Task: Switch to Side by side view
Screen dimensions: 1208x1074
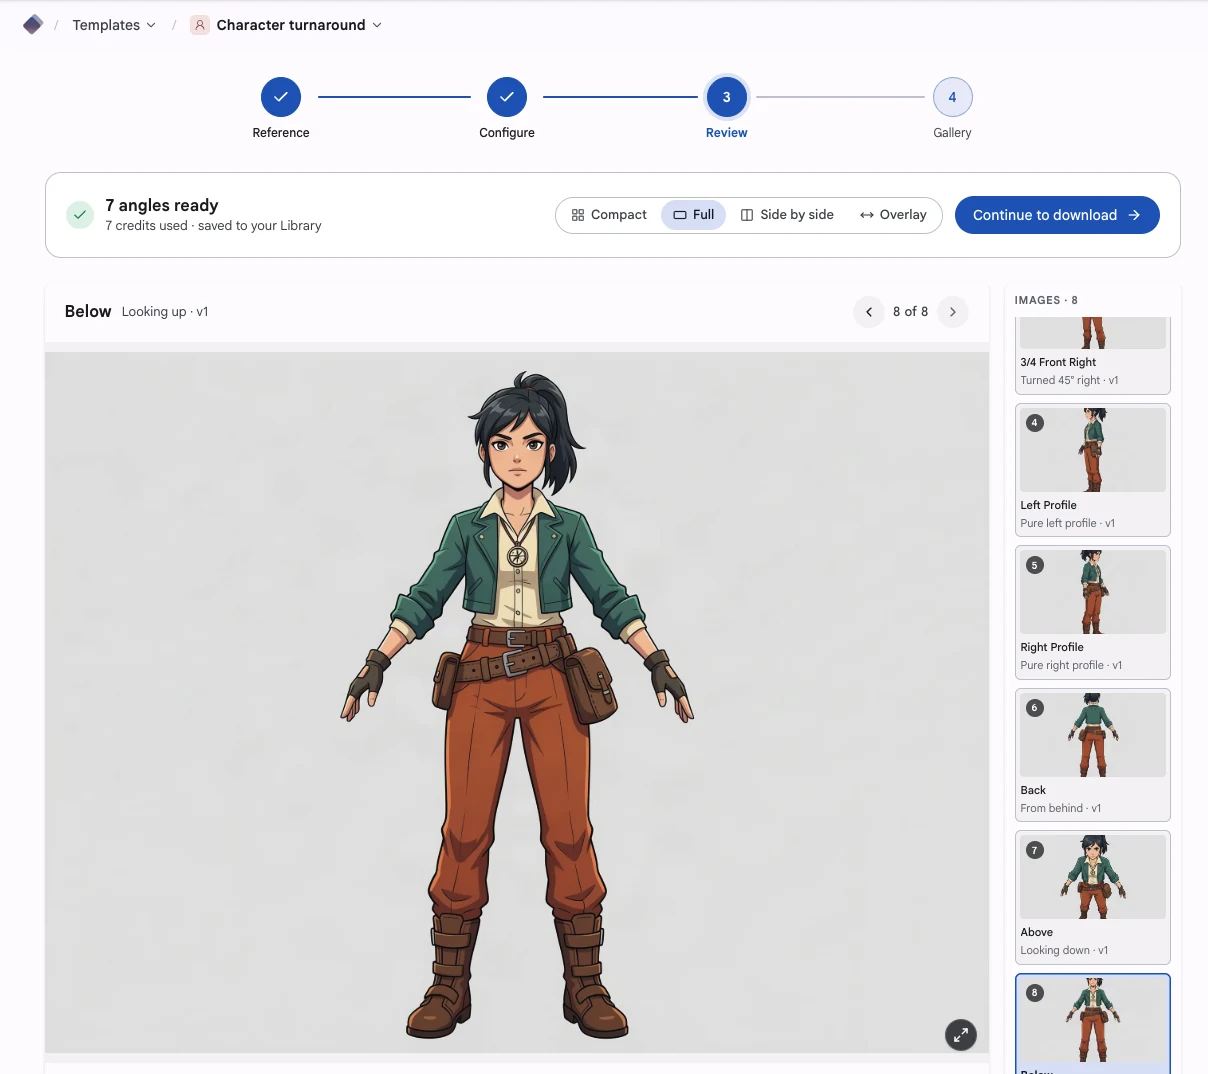Action: [x=787, y=215]
